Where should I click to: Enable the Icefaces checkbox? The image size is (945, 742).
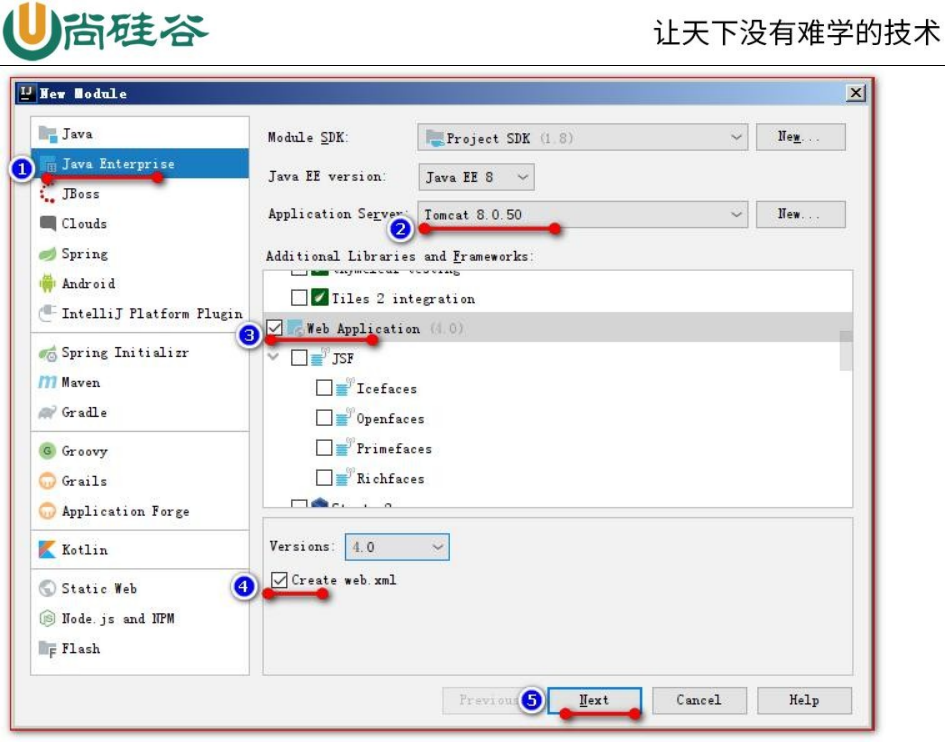[x=324, y=388]
